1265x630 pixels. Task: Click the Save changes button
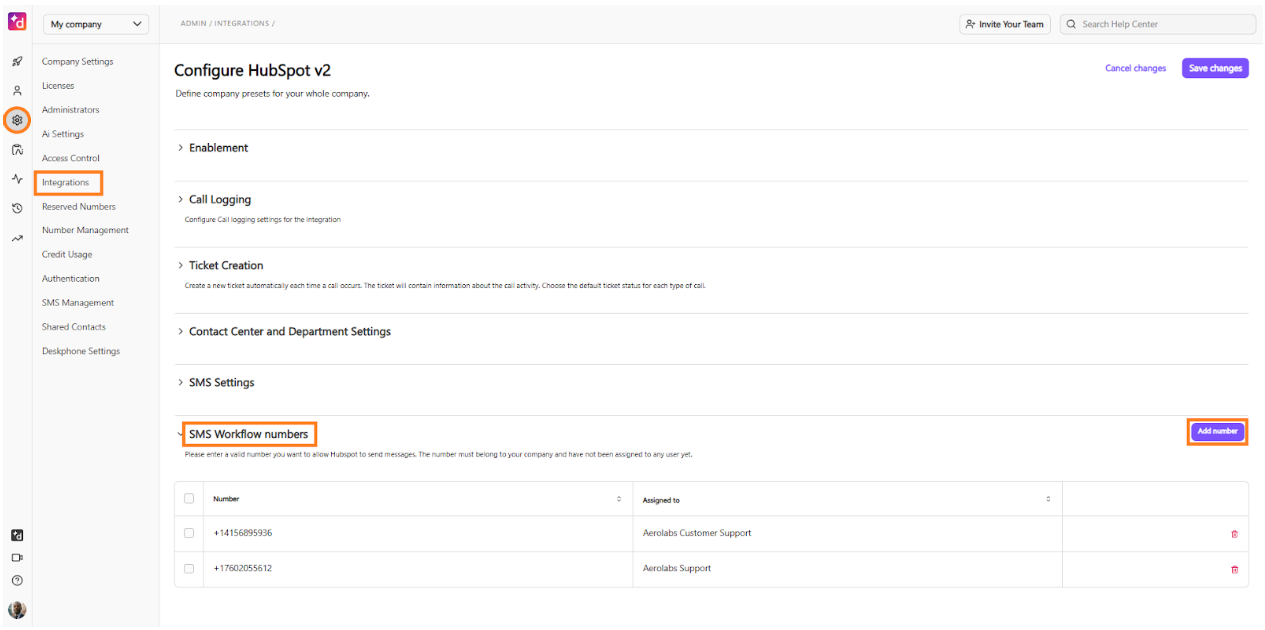click(1215, 68)
